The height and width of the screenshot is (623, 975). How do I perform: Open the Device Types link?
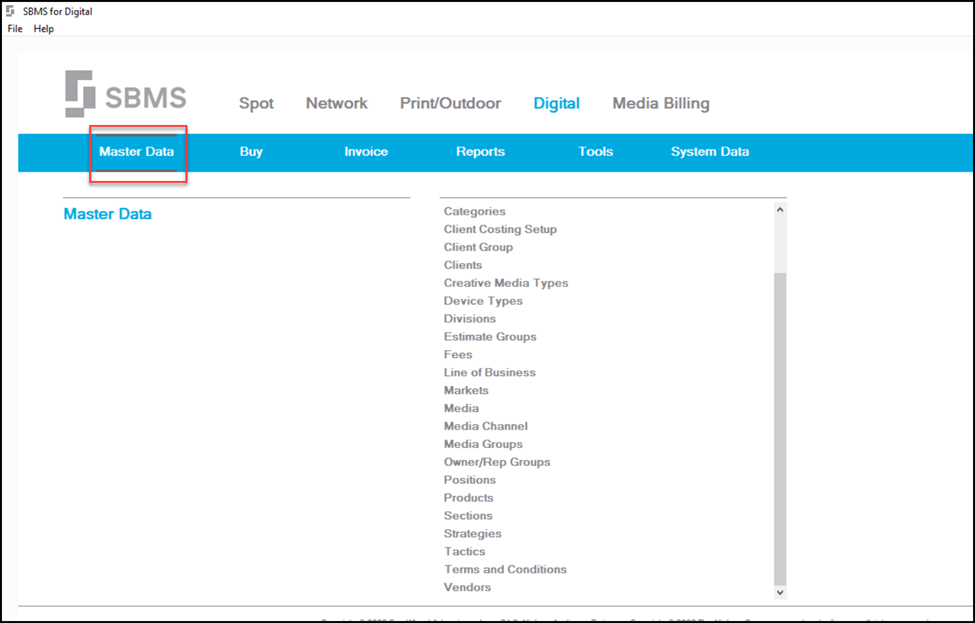pos(483,301)
